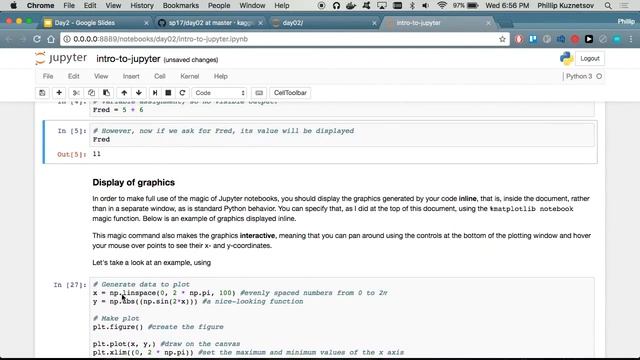640x360 pixels.
Task: Open macOS Spotlight search
Action: click(x=608, y=6)
